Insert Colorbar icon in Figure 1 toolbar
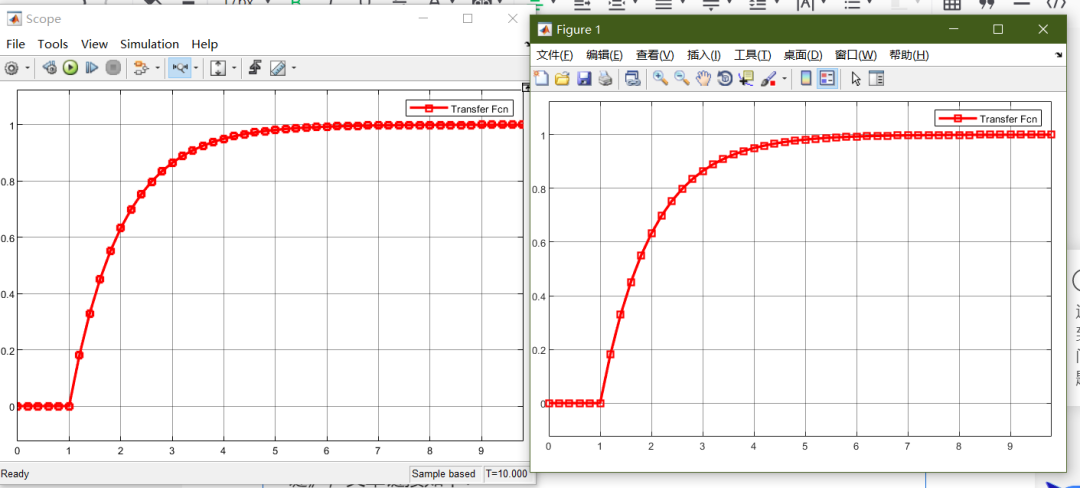 (x=805, y=78)
